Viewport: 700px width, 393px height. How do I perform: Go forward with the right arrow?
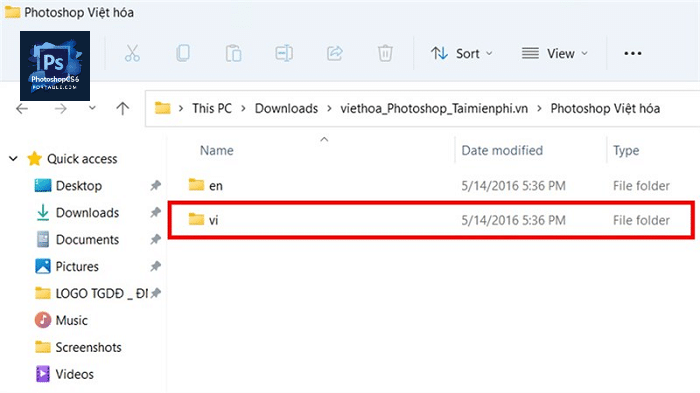click(61, 109)
